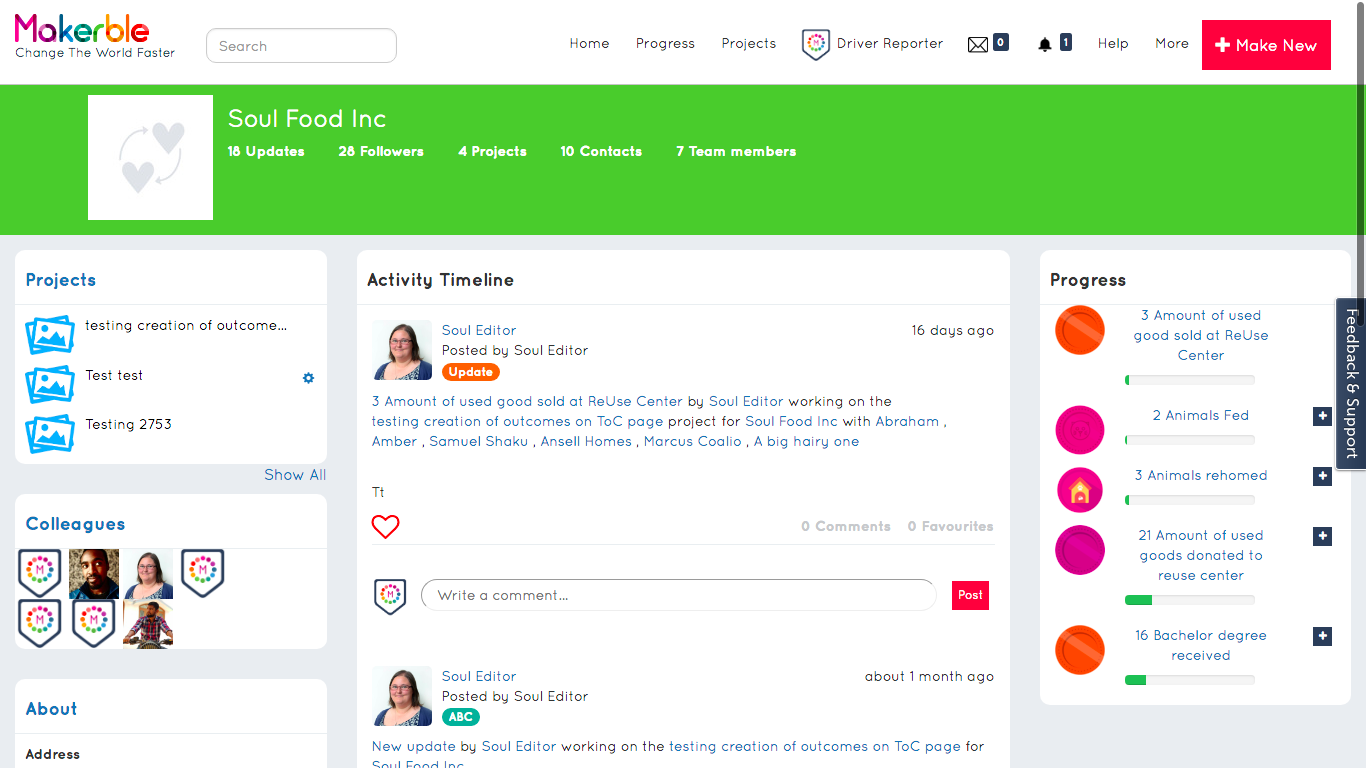1366x768 pixels.
Task: View the 18 Updates tab
Action: pyautogui.click(x=266, y=152)
